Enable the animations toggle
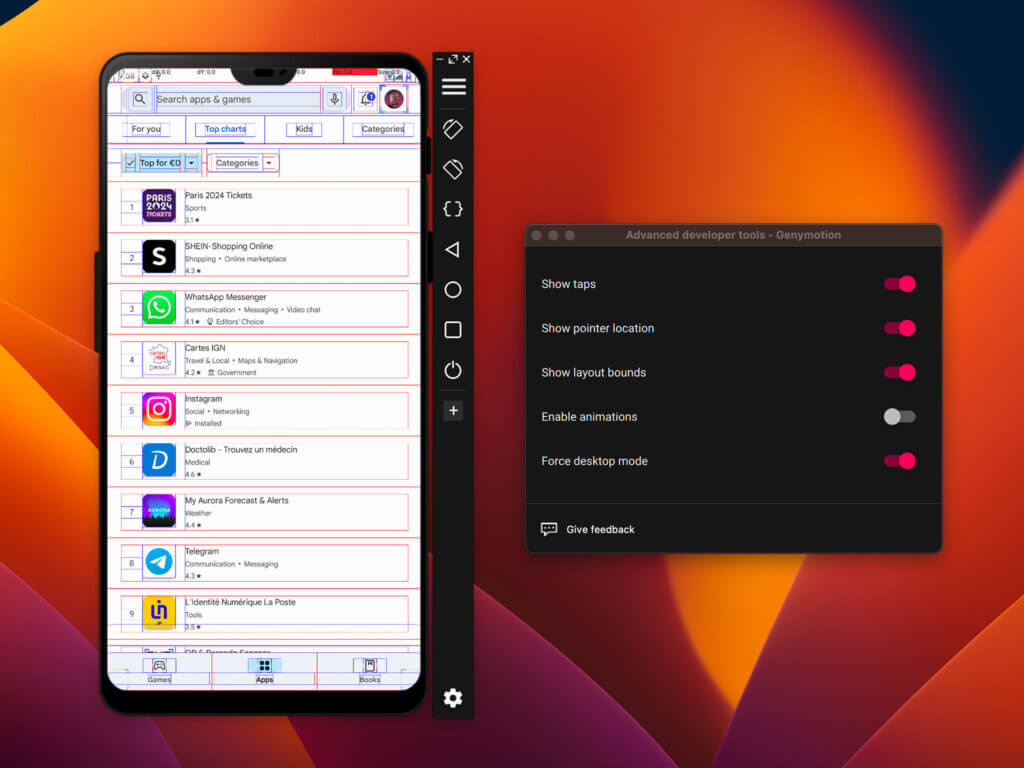The height and width of the screenshot is (768, 1024). pyautogui.click(x=898, y=417)
